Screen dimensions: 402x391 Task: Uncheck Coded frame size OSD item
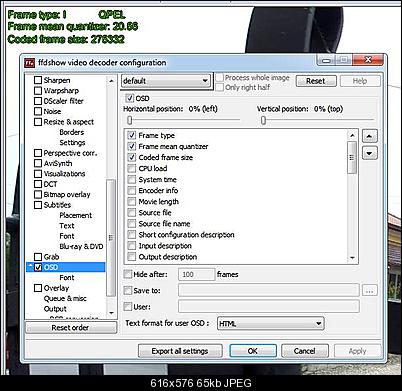click(132, 157)
